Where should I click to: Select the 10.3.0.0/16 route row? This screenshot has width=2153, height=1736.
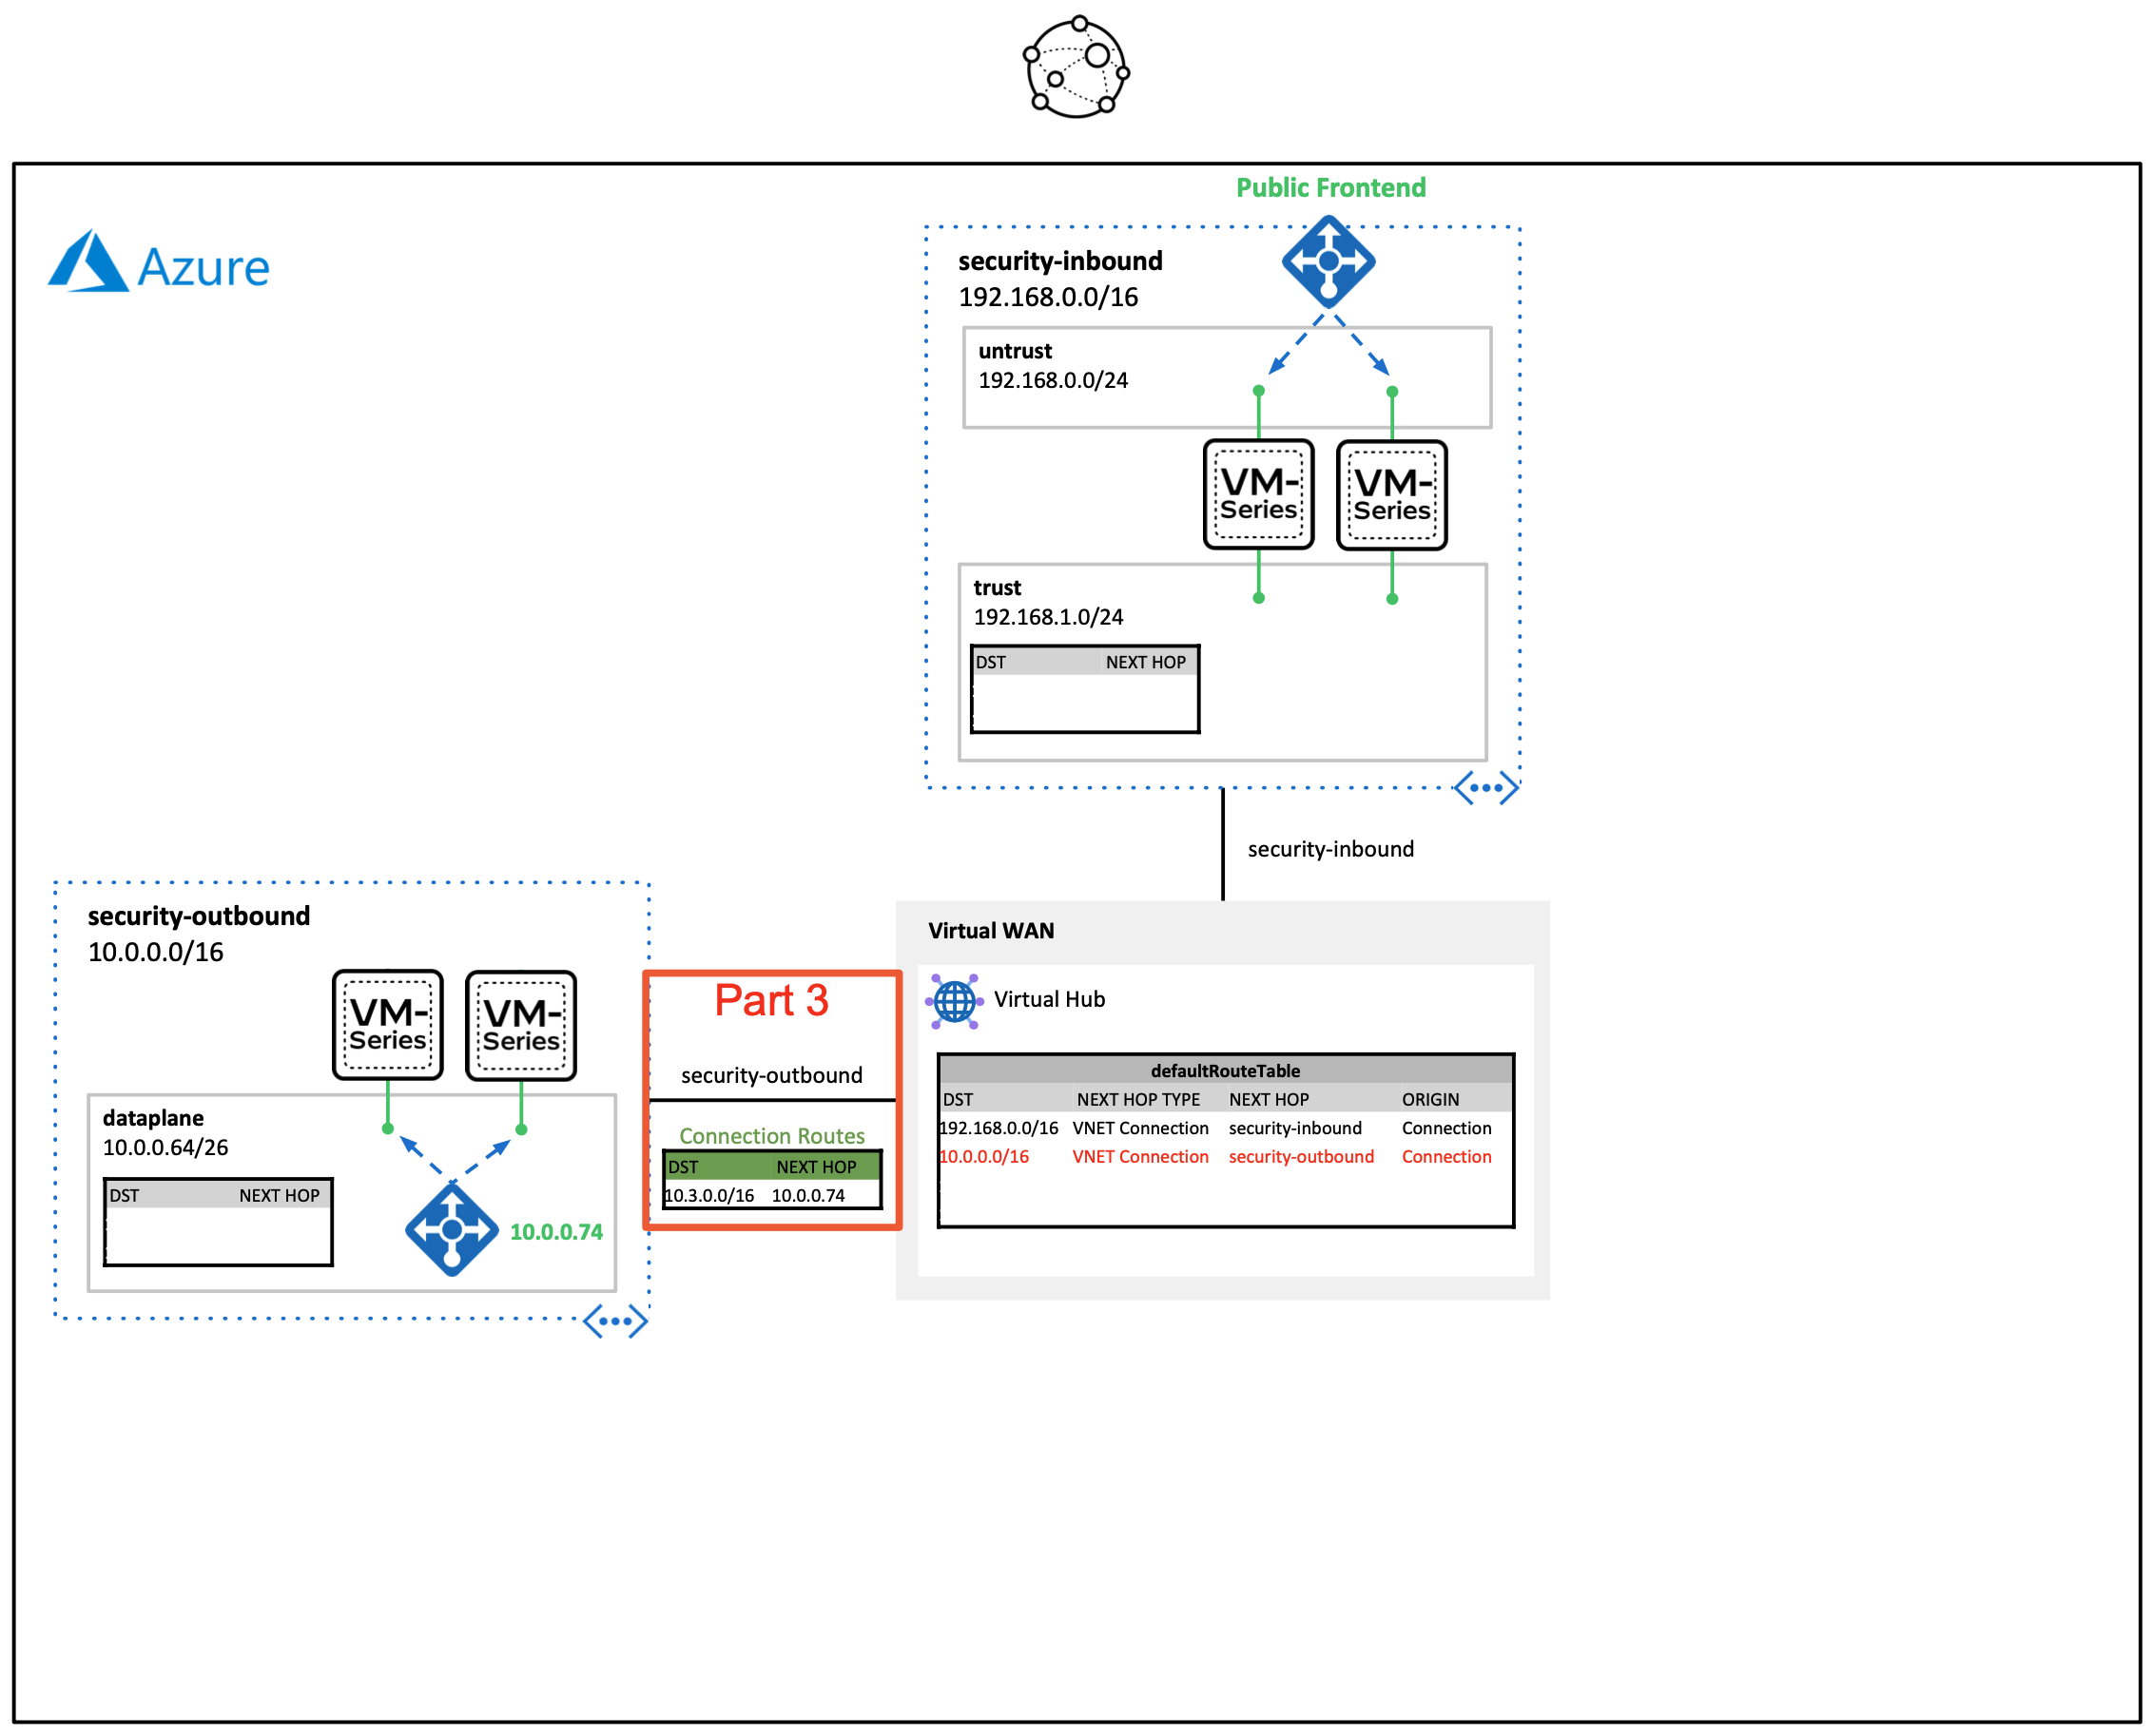tap(771, 1195)
